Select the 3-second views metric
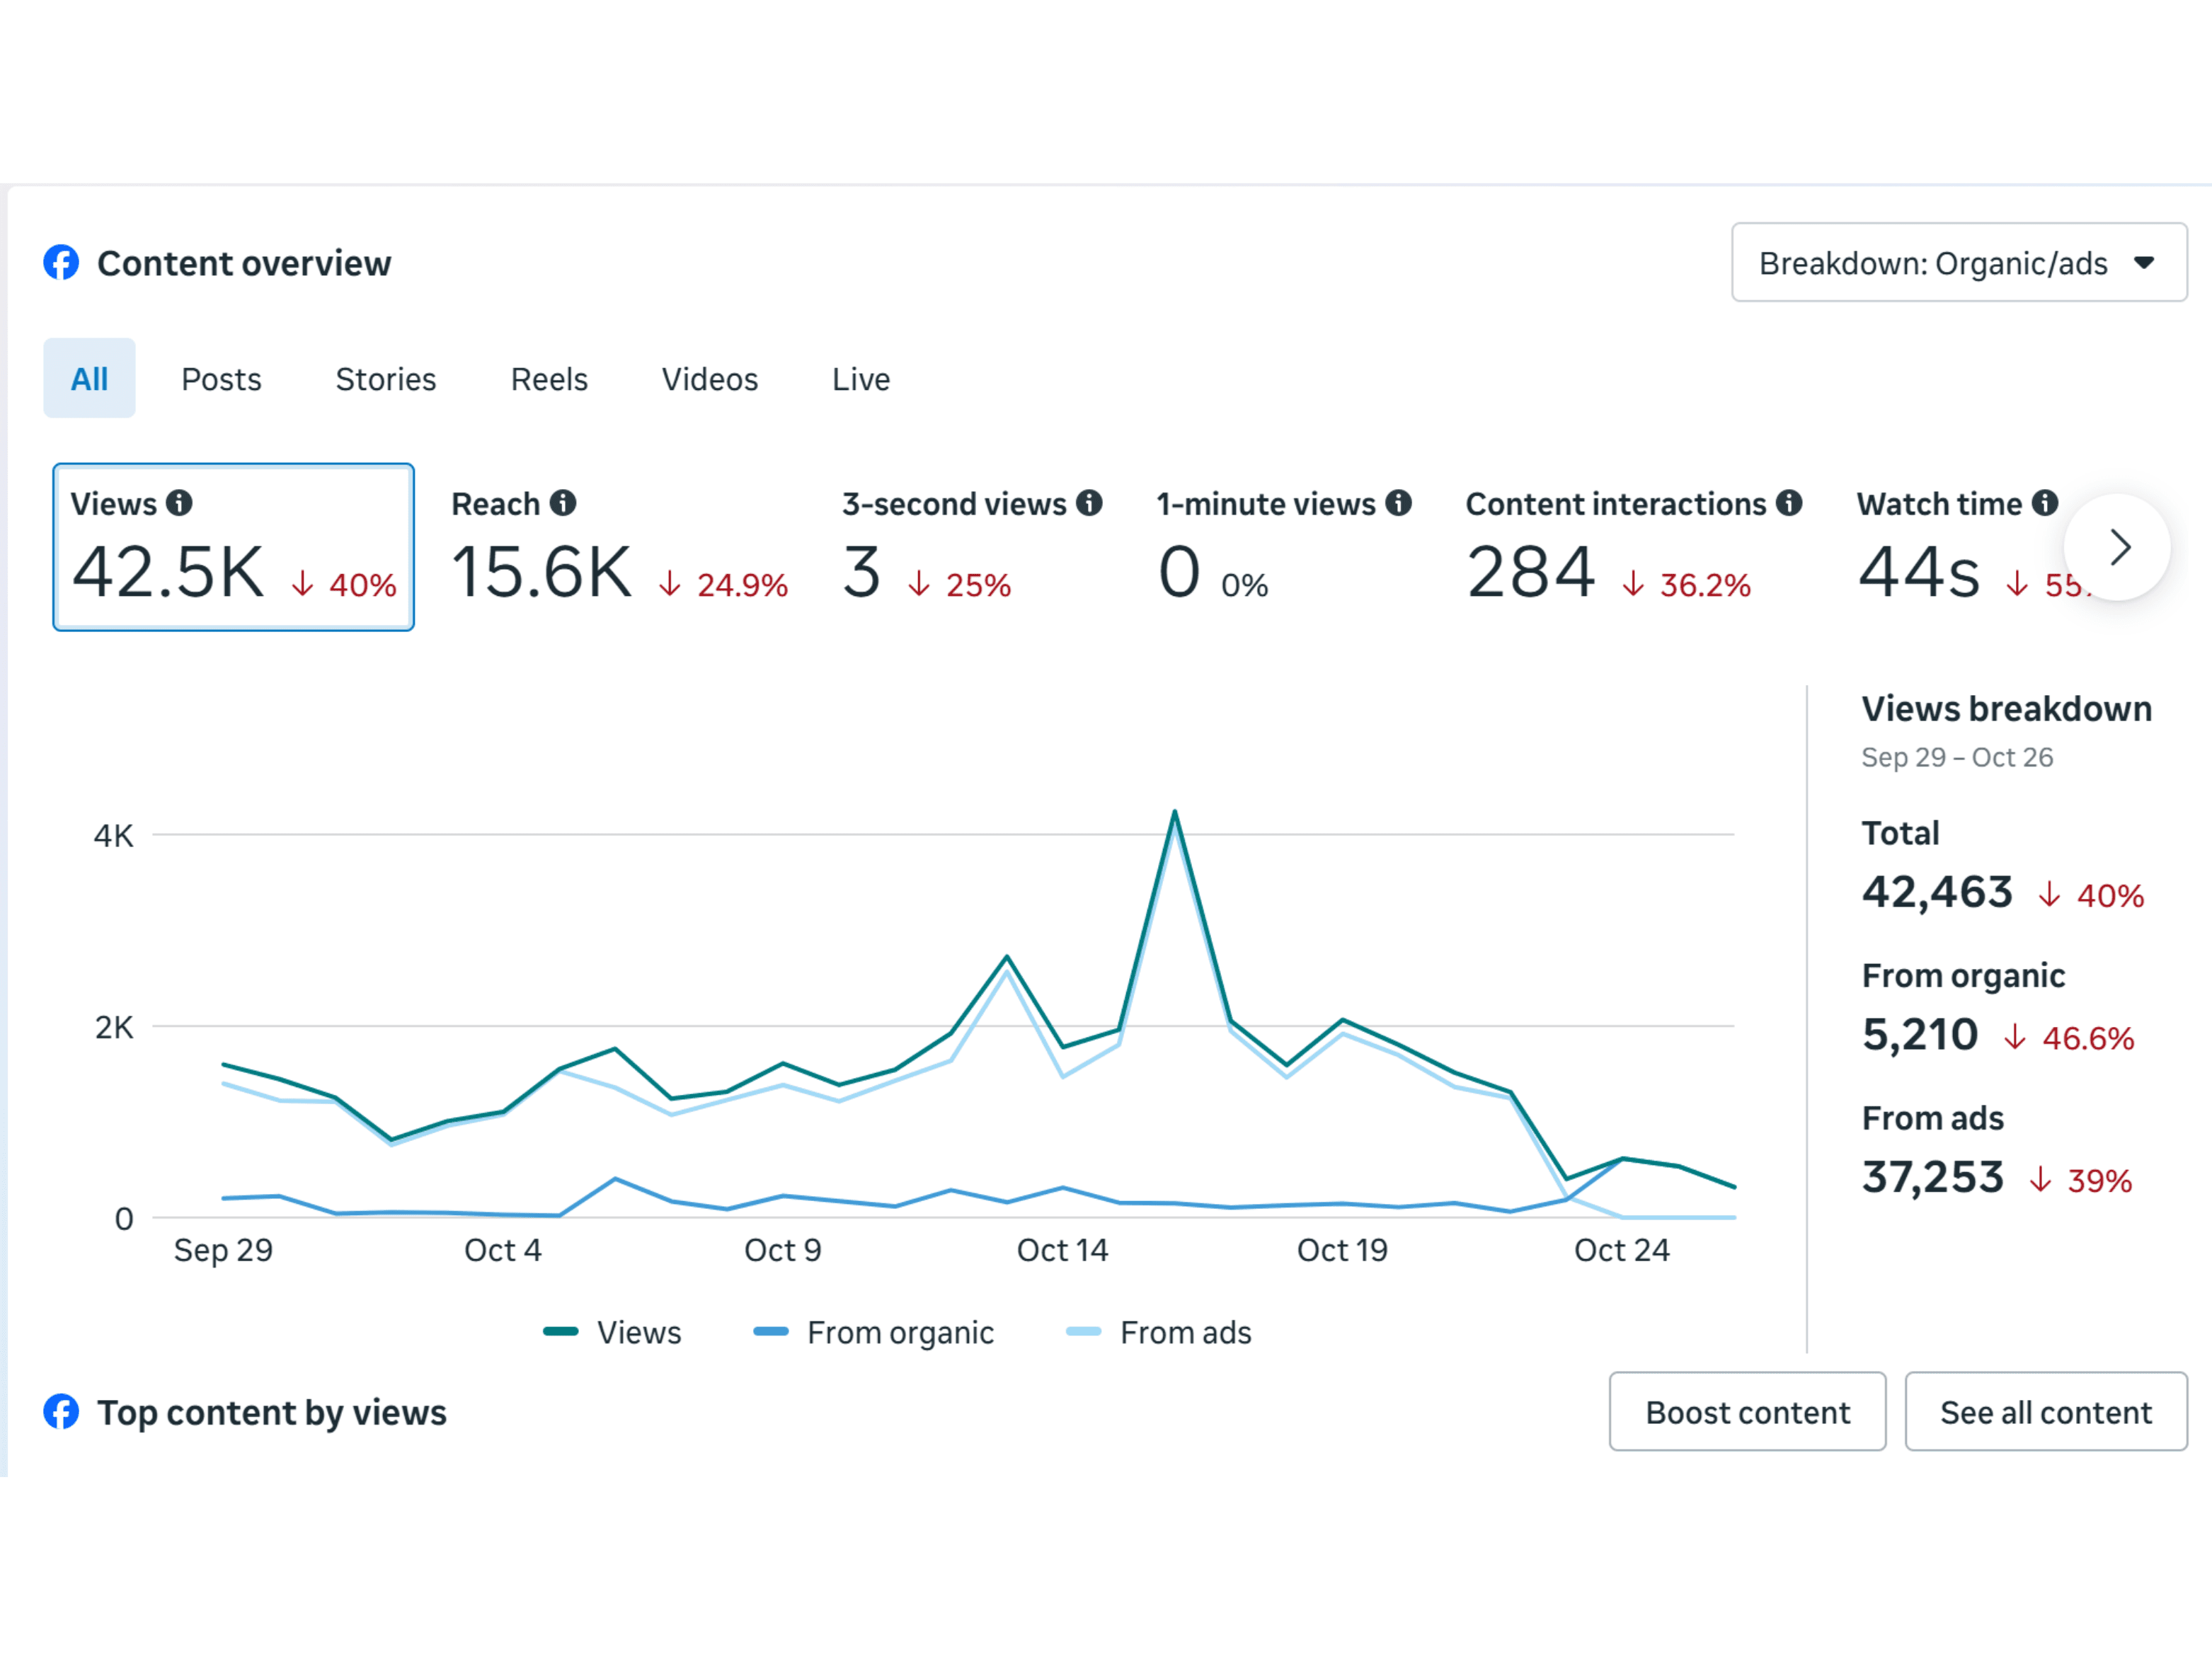Image resolution: width=2212 pixels, height=1659 pixels. pyautogui.click(x=971, y=548)
